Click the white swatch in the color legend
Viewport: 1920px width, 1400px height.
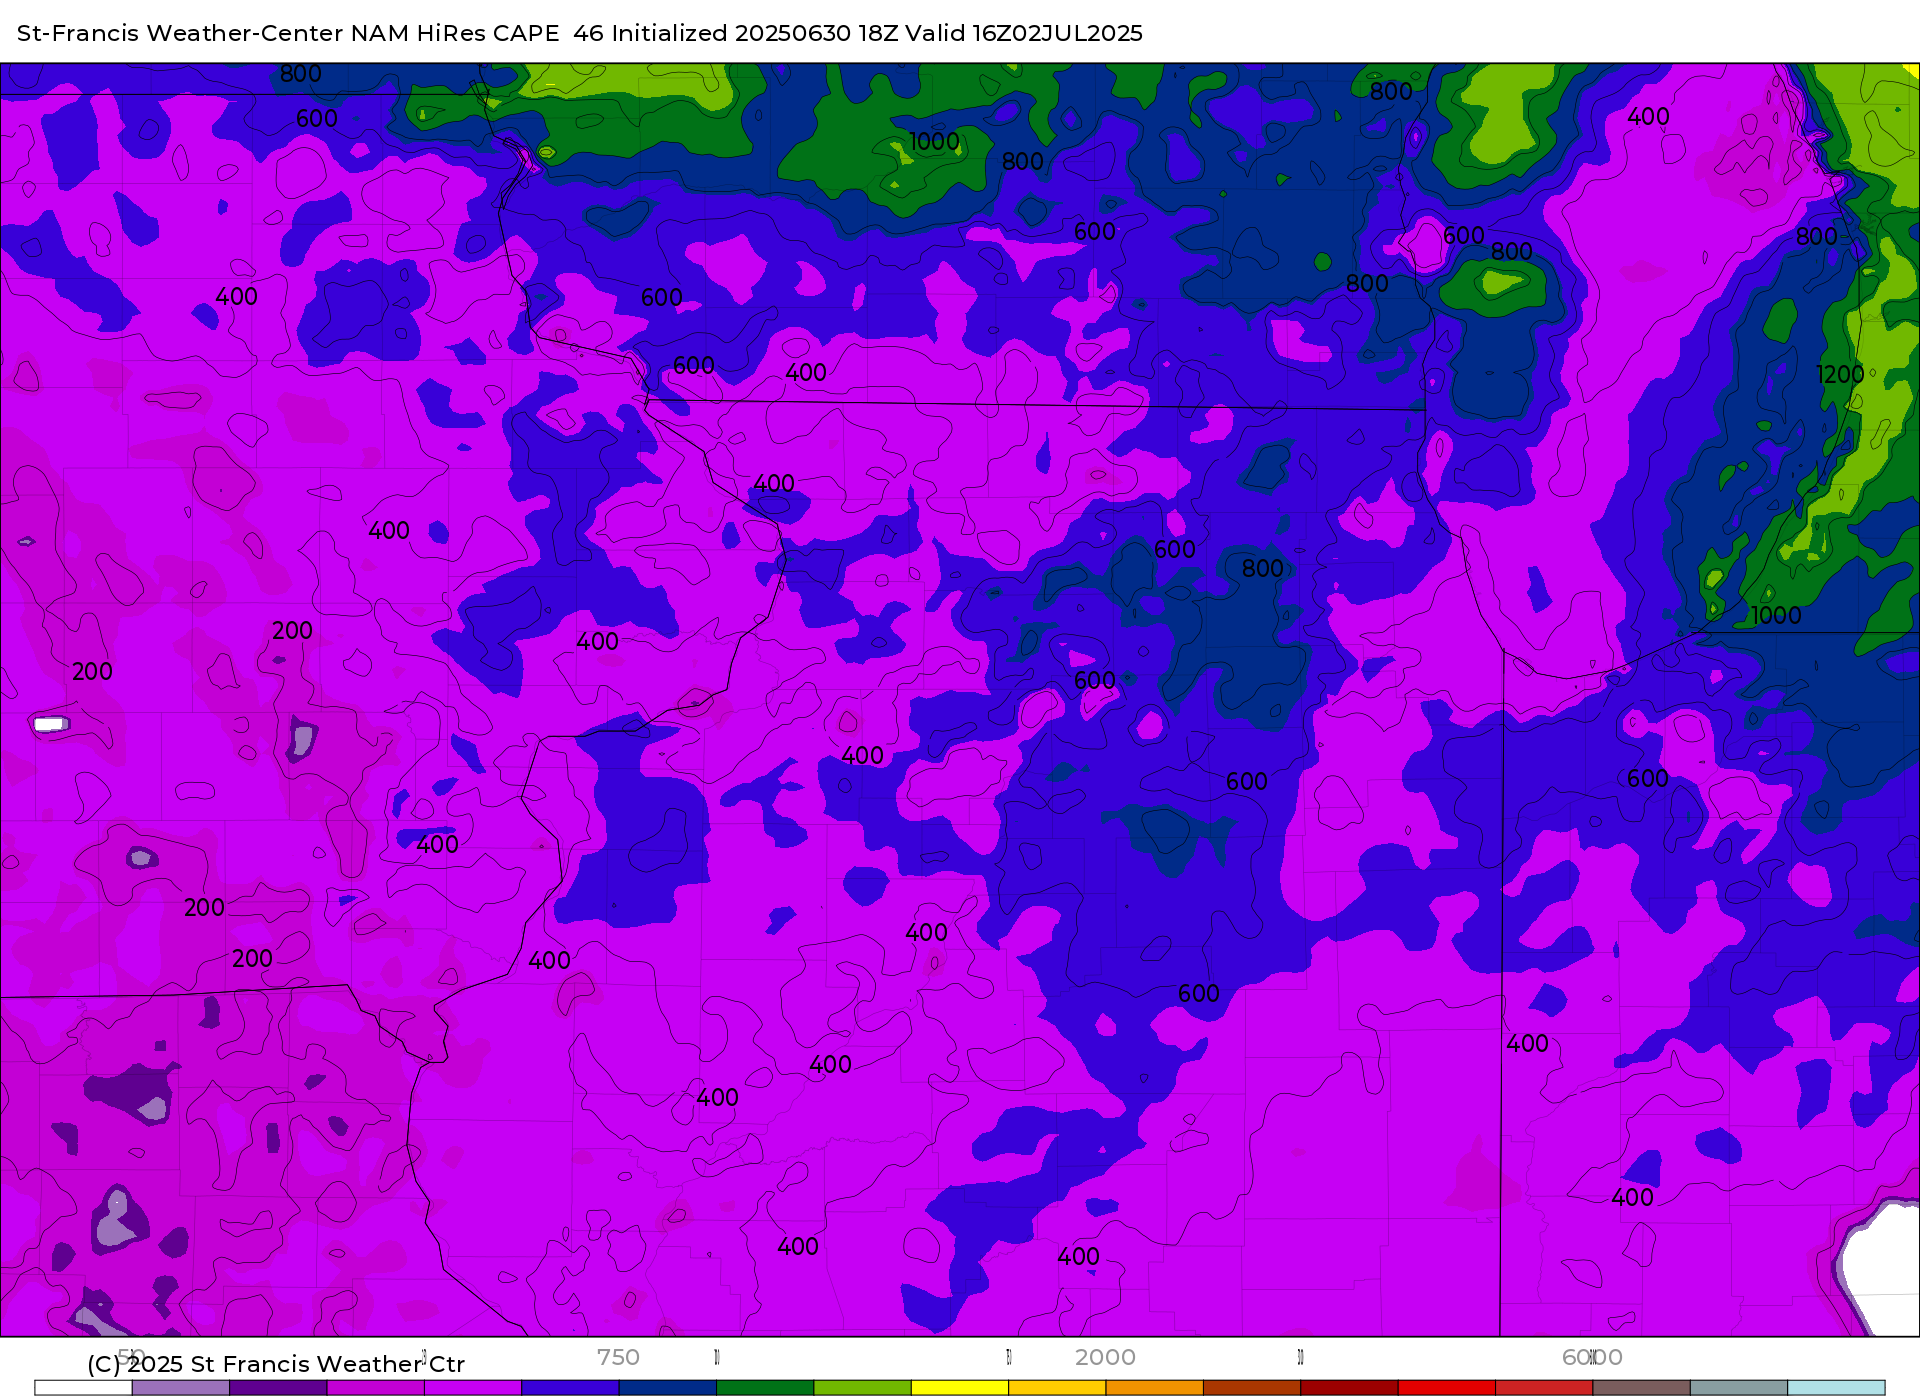point(83,1388)
